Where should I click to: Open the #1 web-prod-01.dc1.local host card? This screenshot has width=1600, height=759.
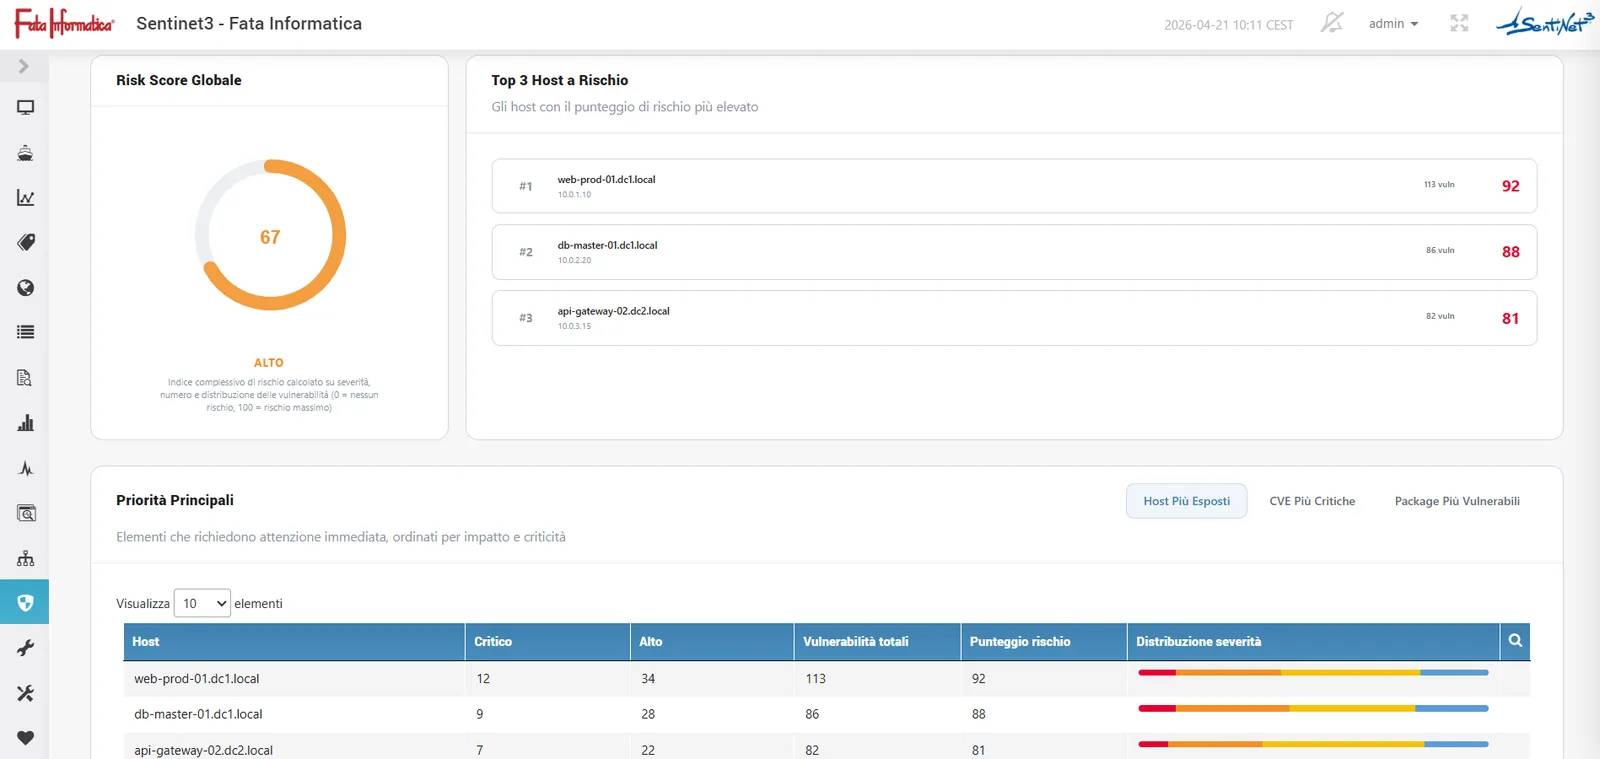pos(1014,186)
